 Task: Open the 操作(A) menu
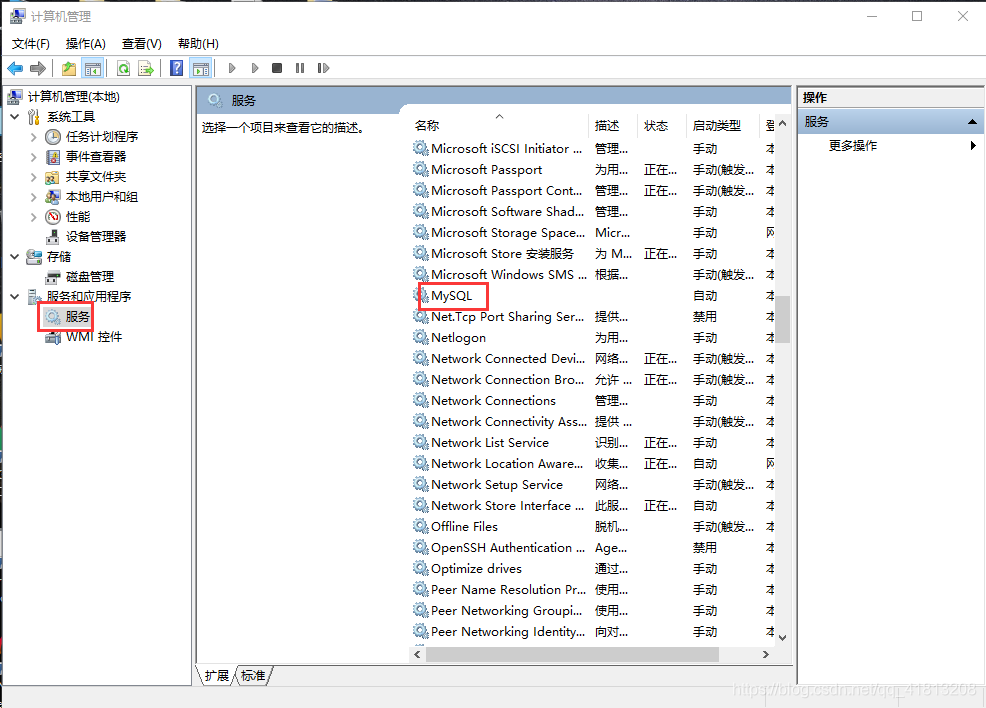(86, 43)
